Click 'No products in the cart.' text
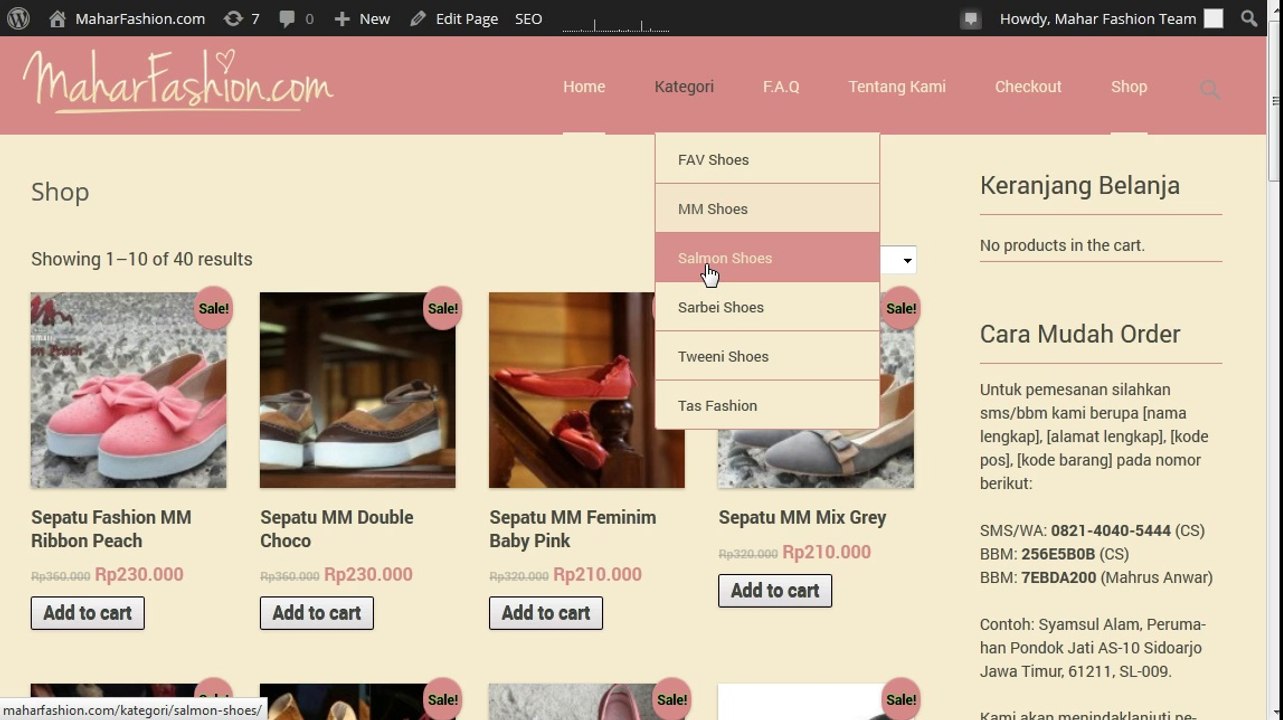 point(1062,245)
